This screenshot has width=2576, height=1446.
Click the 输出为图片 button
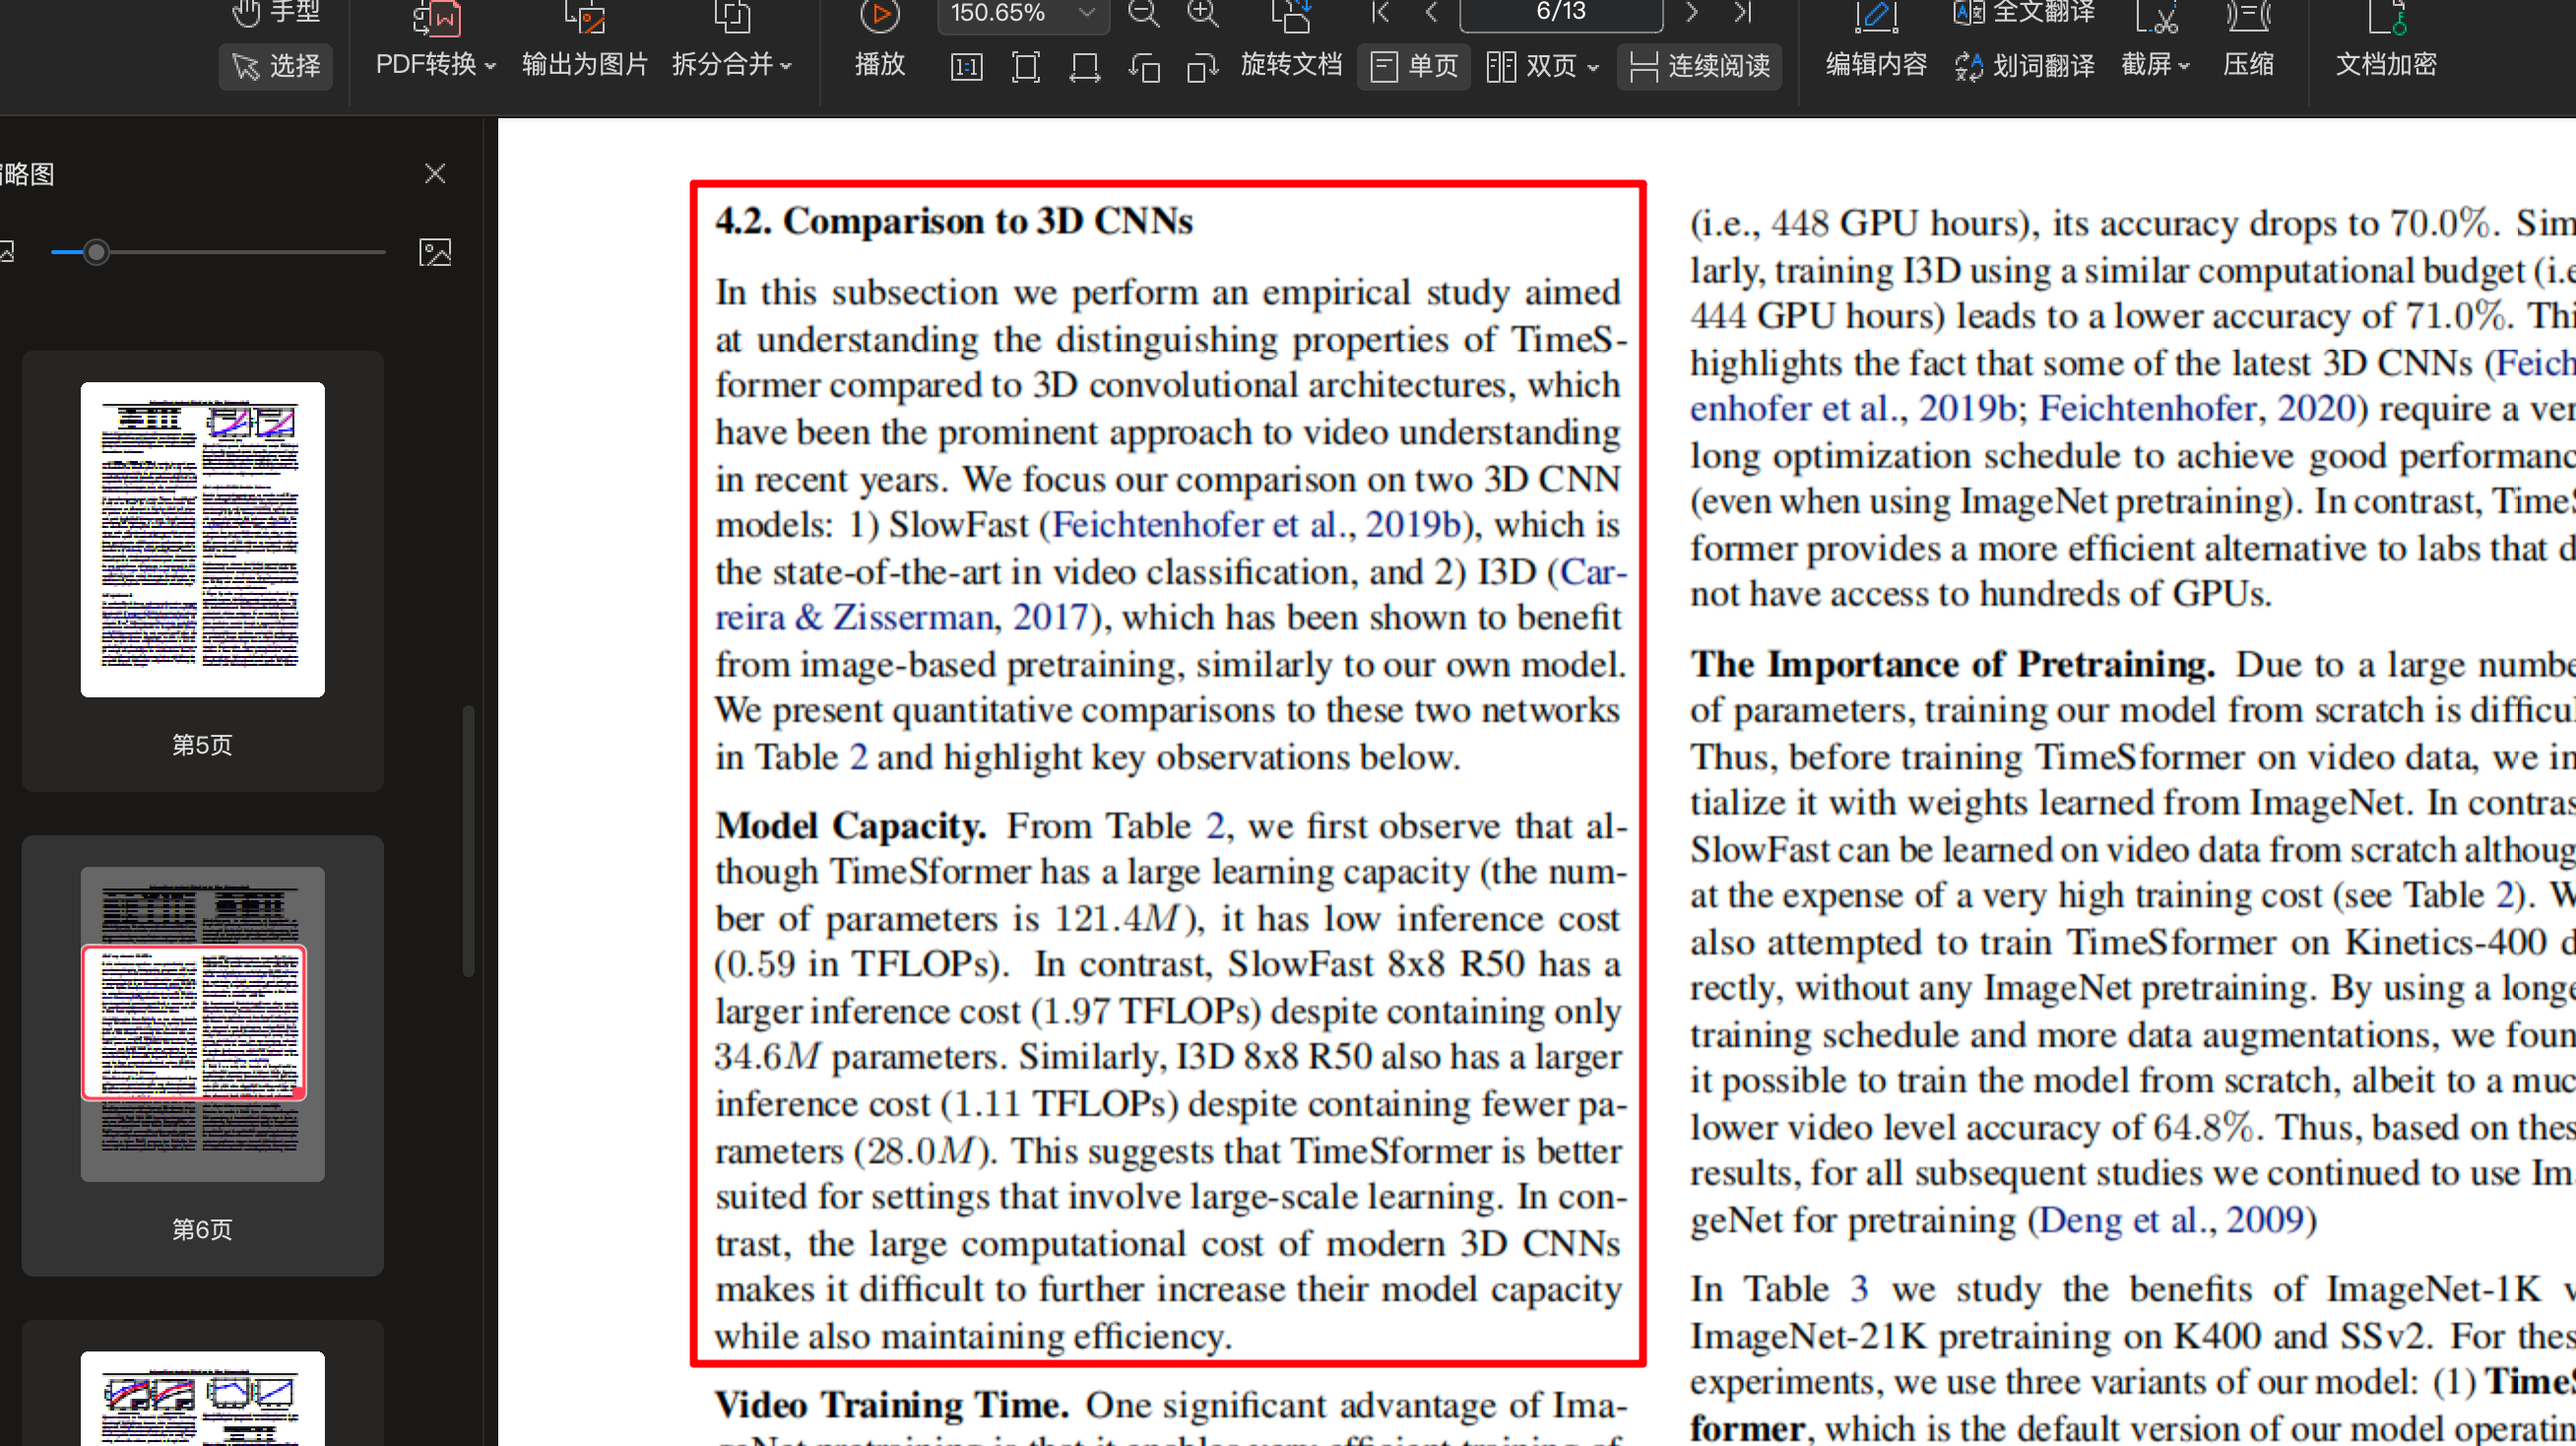tap(585, 64)
